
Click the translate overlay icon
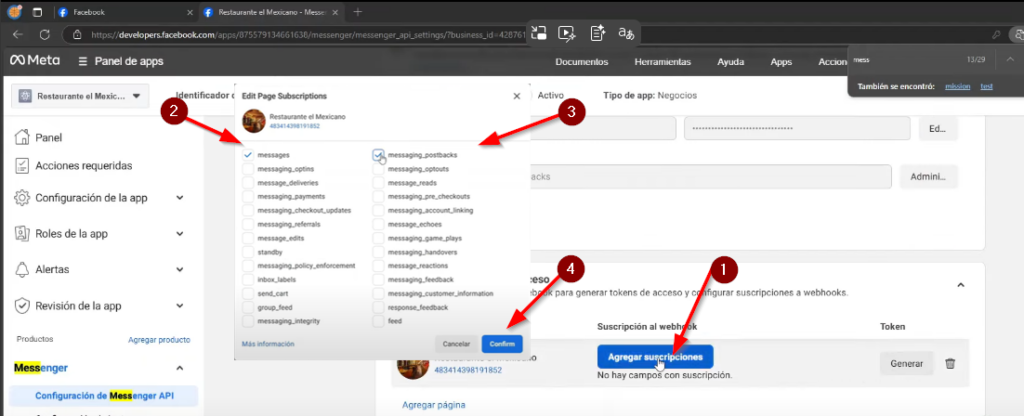click(x=626, y=33)
